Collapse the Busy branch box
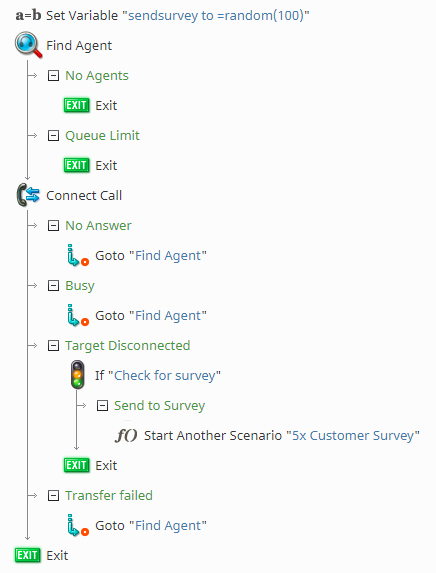Image resolution: width=436 pixels, height=573 pixels. coord(53,285)
